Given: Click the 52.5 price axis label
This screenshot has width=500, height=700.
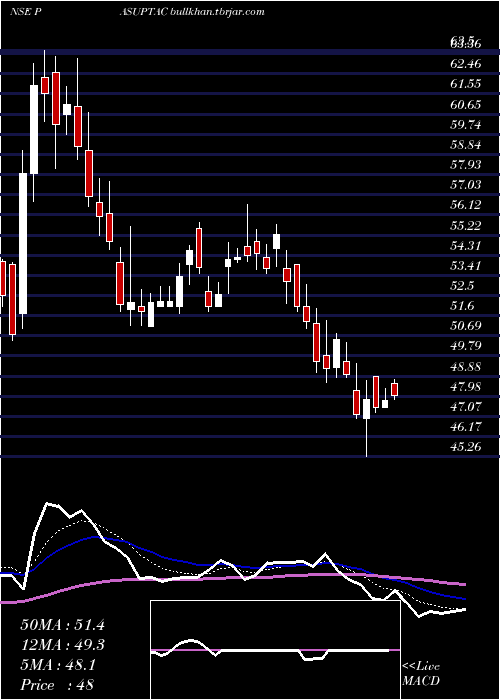Looking at the screenshot, I should point(462,286).
